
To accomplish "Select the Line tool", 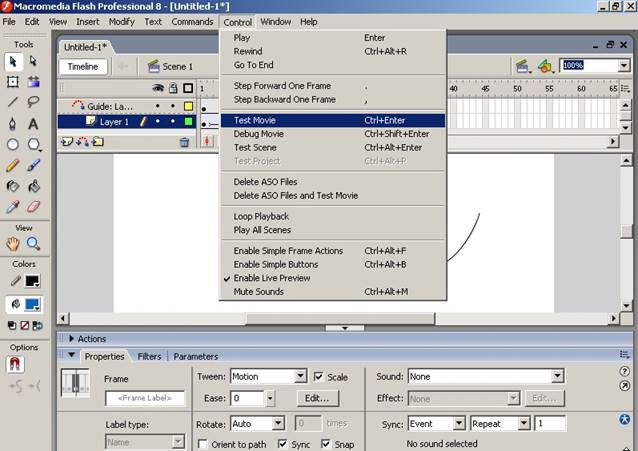I will (x=13, y=102).
